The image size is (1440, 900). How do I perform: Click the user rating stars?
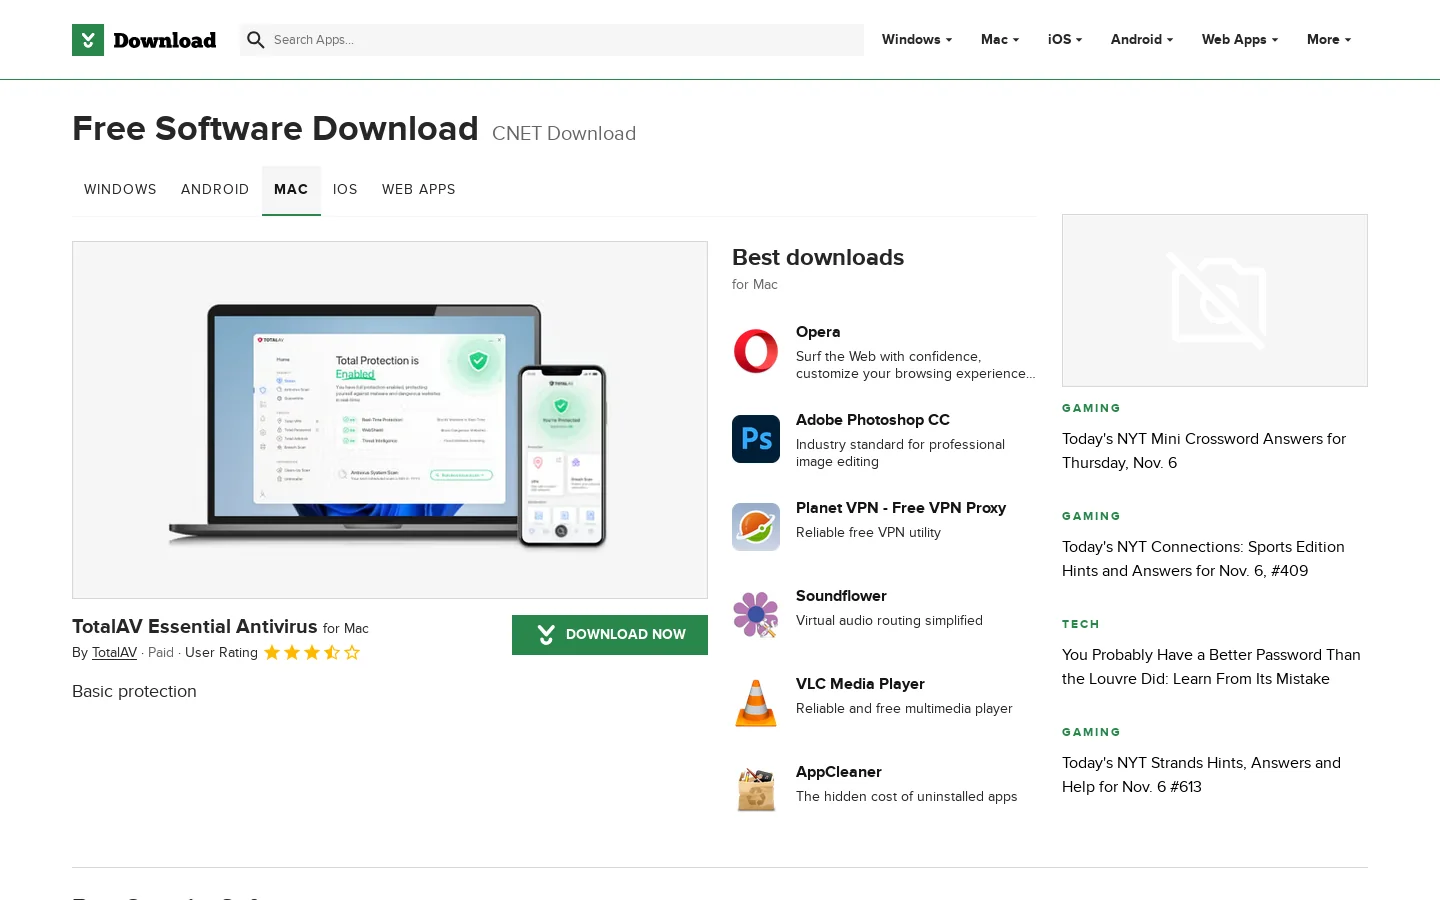(x=311, y=653)
